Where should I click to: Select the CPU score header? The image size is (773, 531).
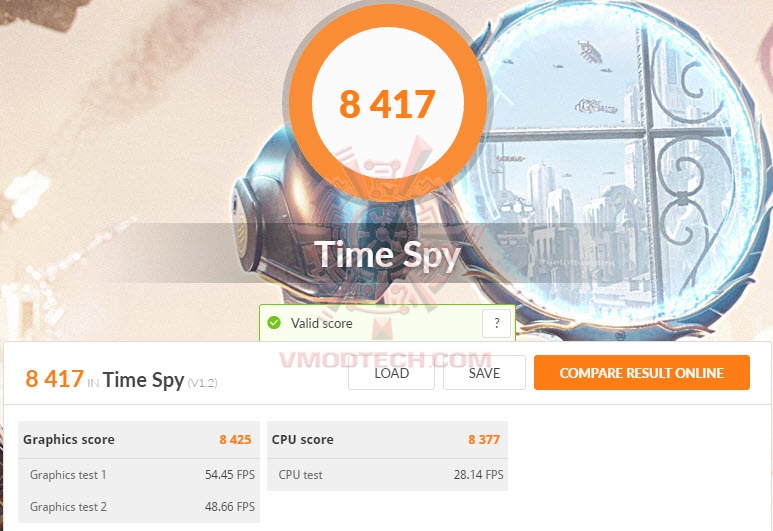302,439
